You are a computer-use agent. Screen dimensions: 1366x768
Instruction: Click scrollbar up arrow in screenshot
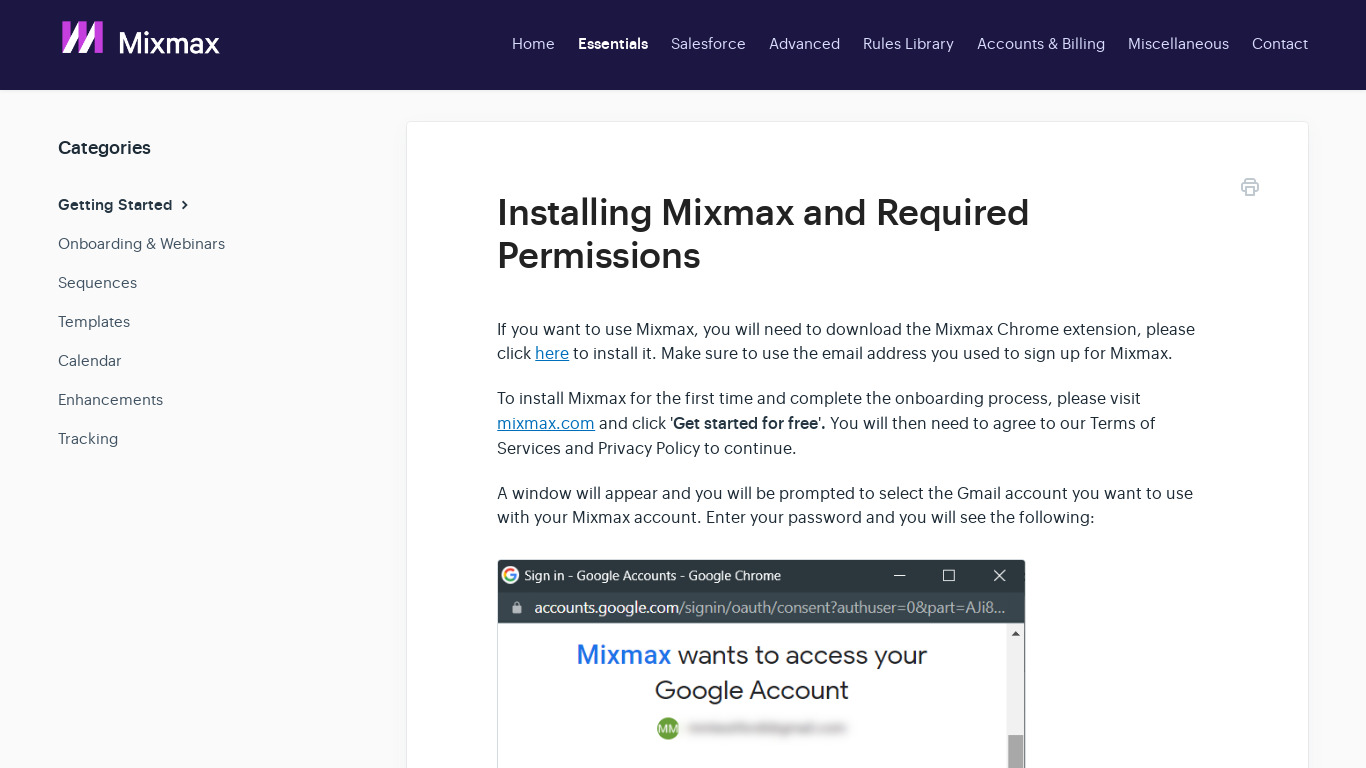[1016, 634]
